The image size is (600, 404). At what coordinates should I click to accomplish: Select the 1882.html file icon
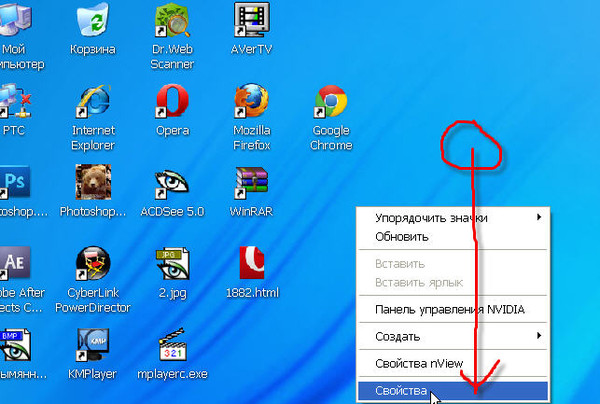(251, 262)
